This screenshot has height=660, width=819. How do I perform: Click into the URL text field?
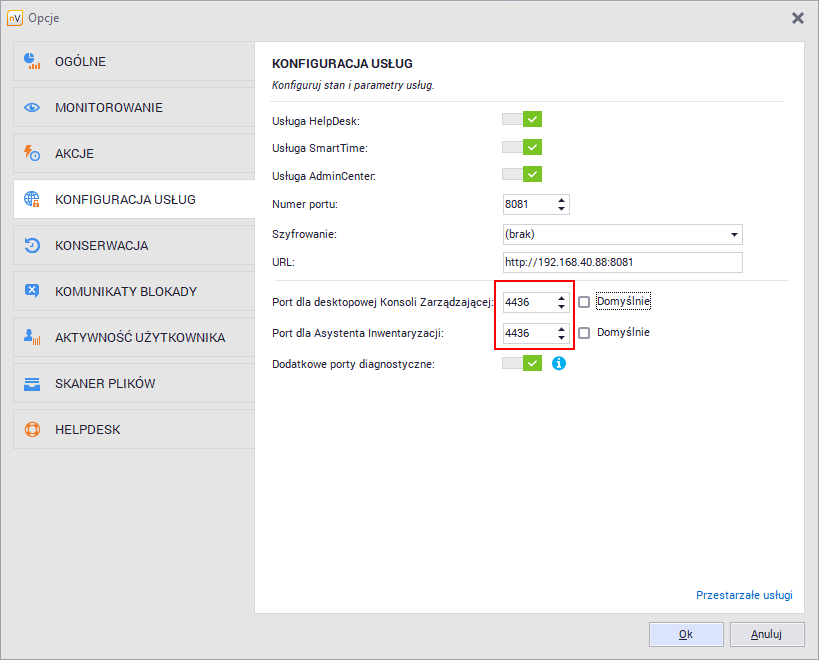[622, 263]
